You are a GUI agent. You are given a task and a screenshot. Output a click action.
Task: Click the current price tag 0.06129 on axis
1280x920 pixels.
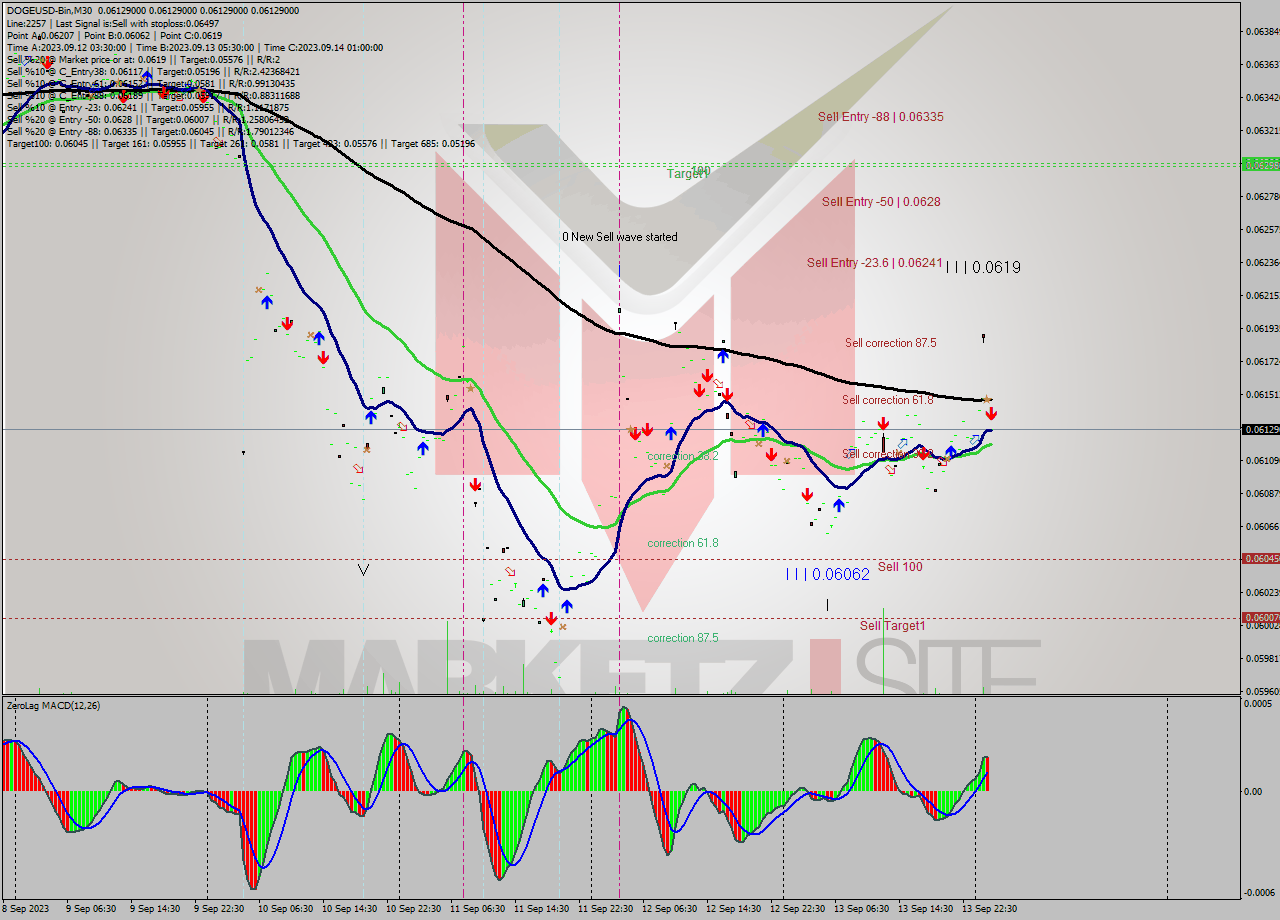(x=1260, y=429)
